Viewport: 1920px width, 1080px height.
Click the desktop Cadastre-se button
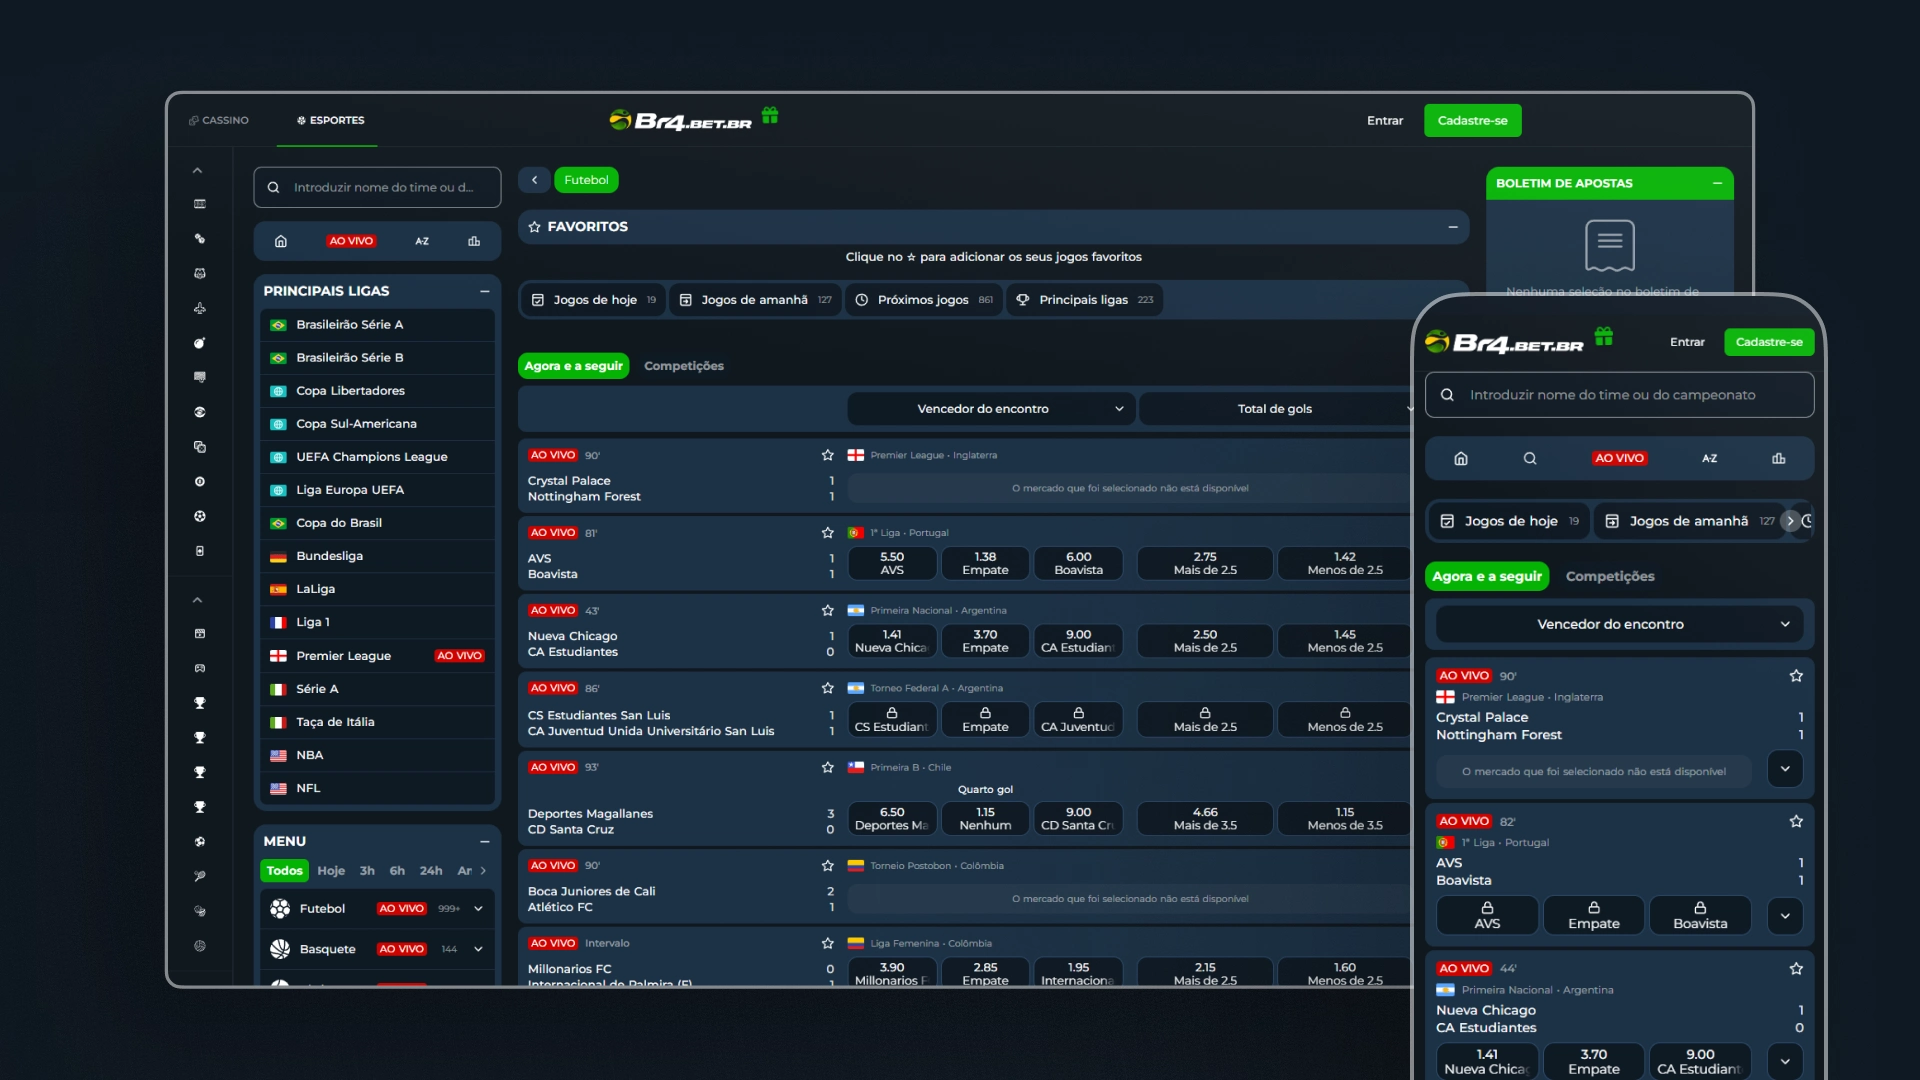point(1472,121)
